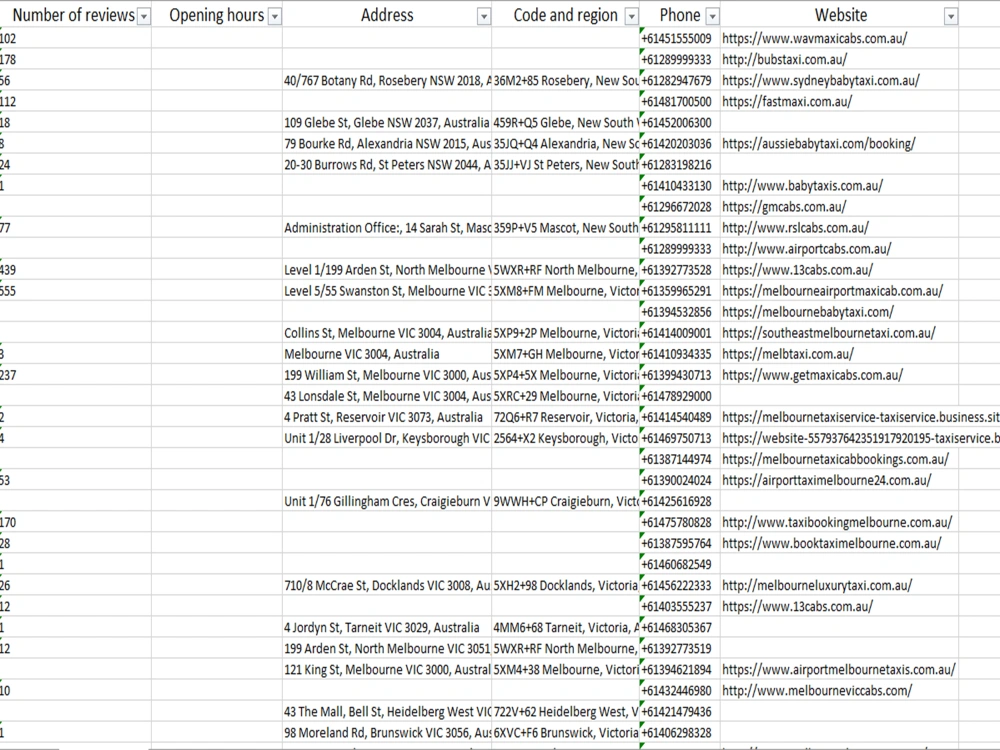Click the melbourneluxurytaxi.com.au cell
The height and width of the screenshot is (750, 1000).
(x=839, y=585)
